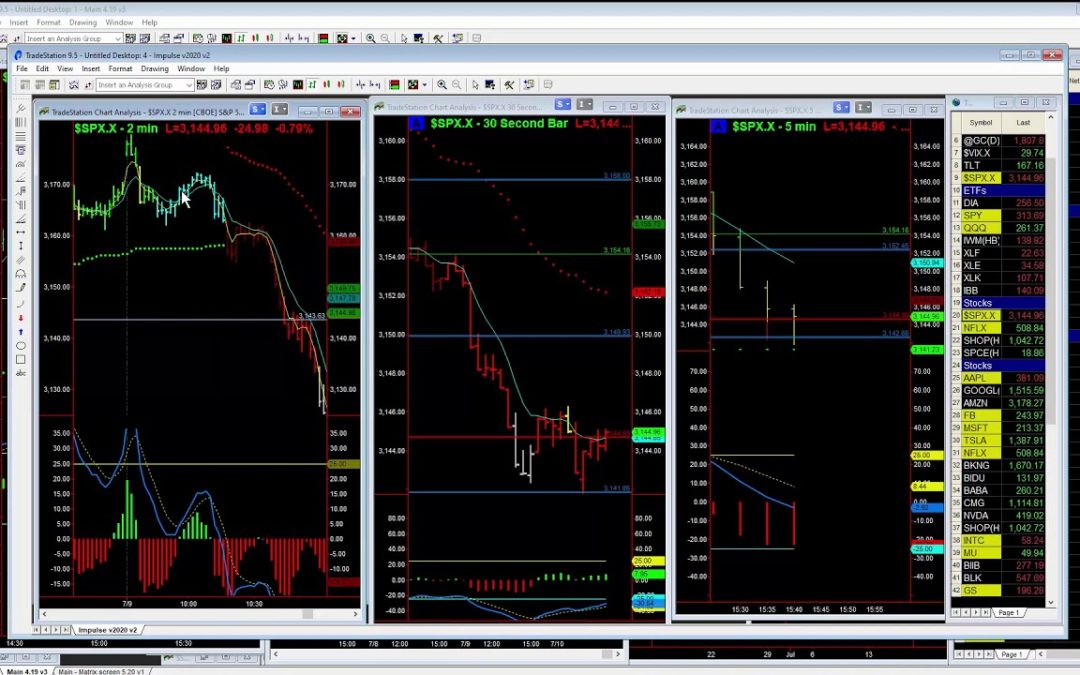1080x675 pixels.
Task: Open the Drawing menu in front window
Action: click(x=154, y=69)
